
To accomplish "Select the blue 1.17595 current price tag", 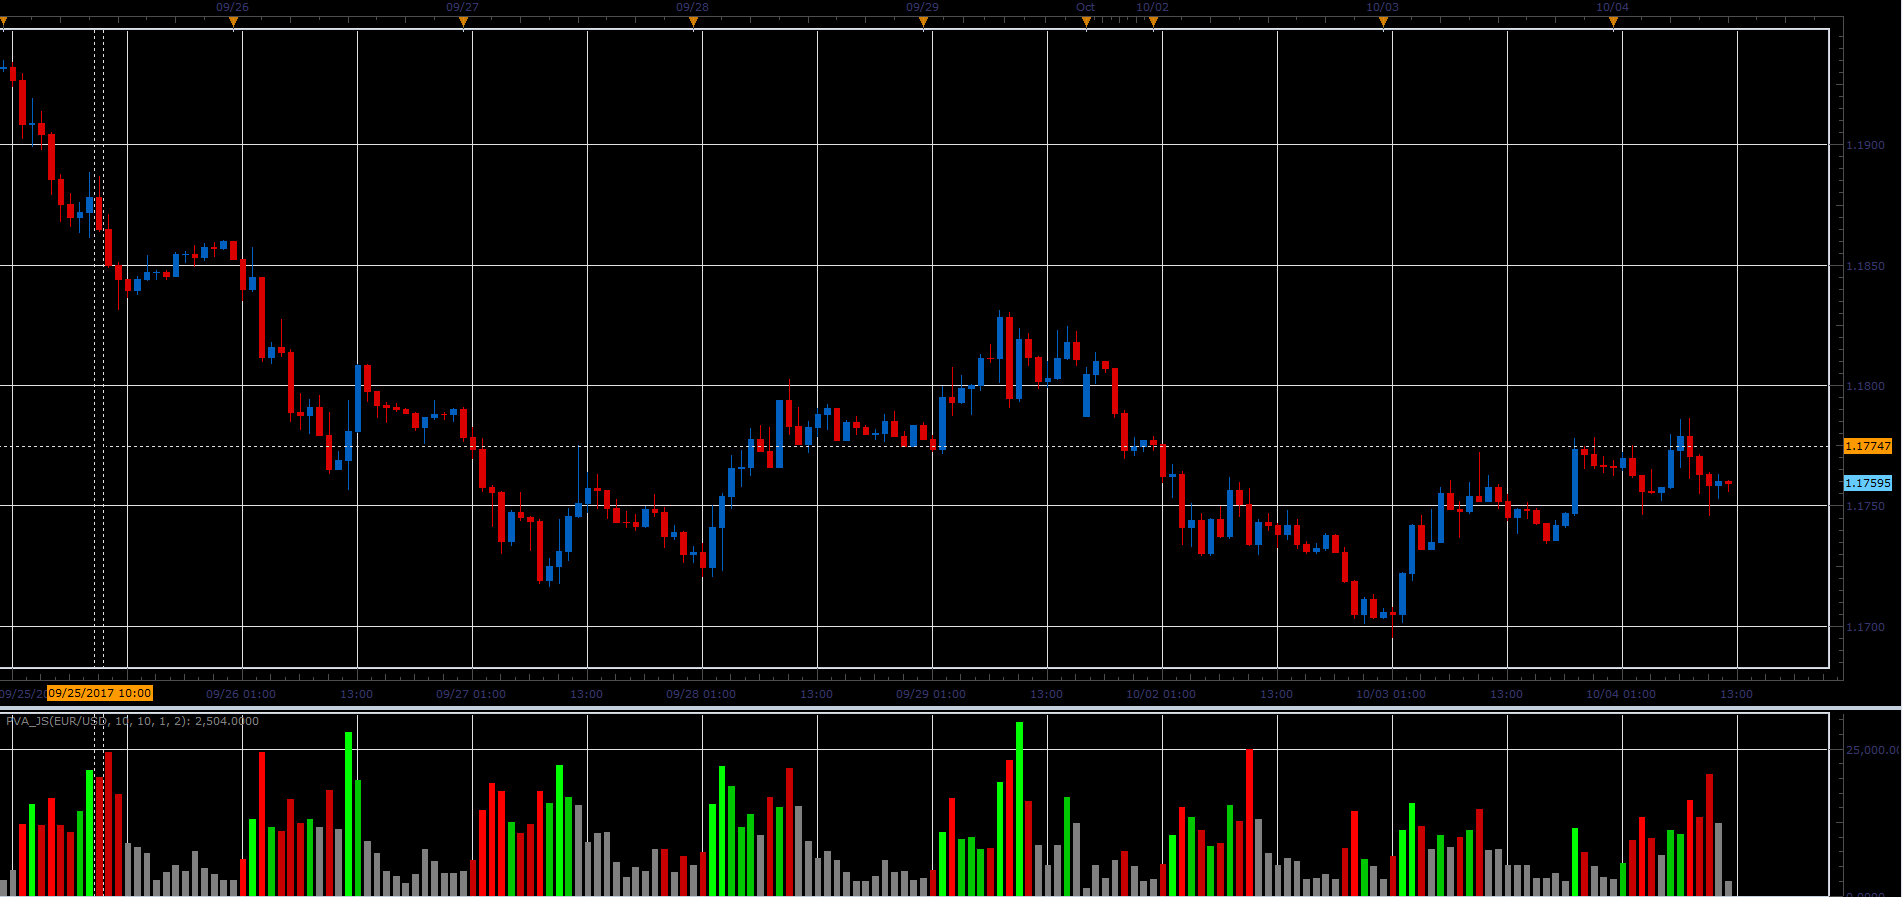I will pos(1867,483).
